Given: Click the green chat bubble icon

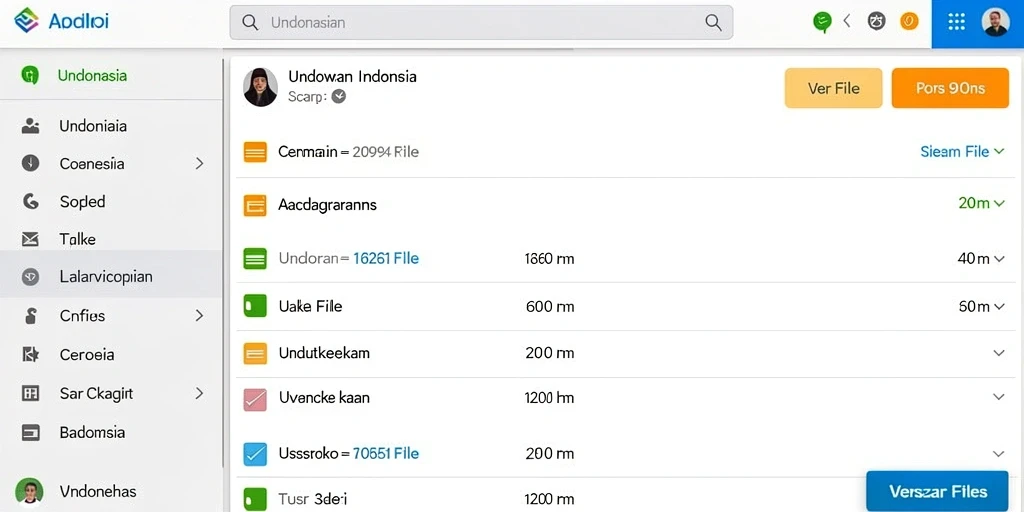Looking at the screenshot, I should tap(822, 22).
